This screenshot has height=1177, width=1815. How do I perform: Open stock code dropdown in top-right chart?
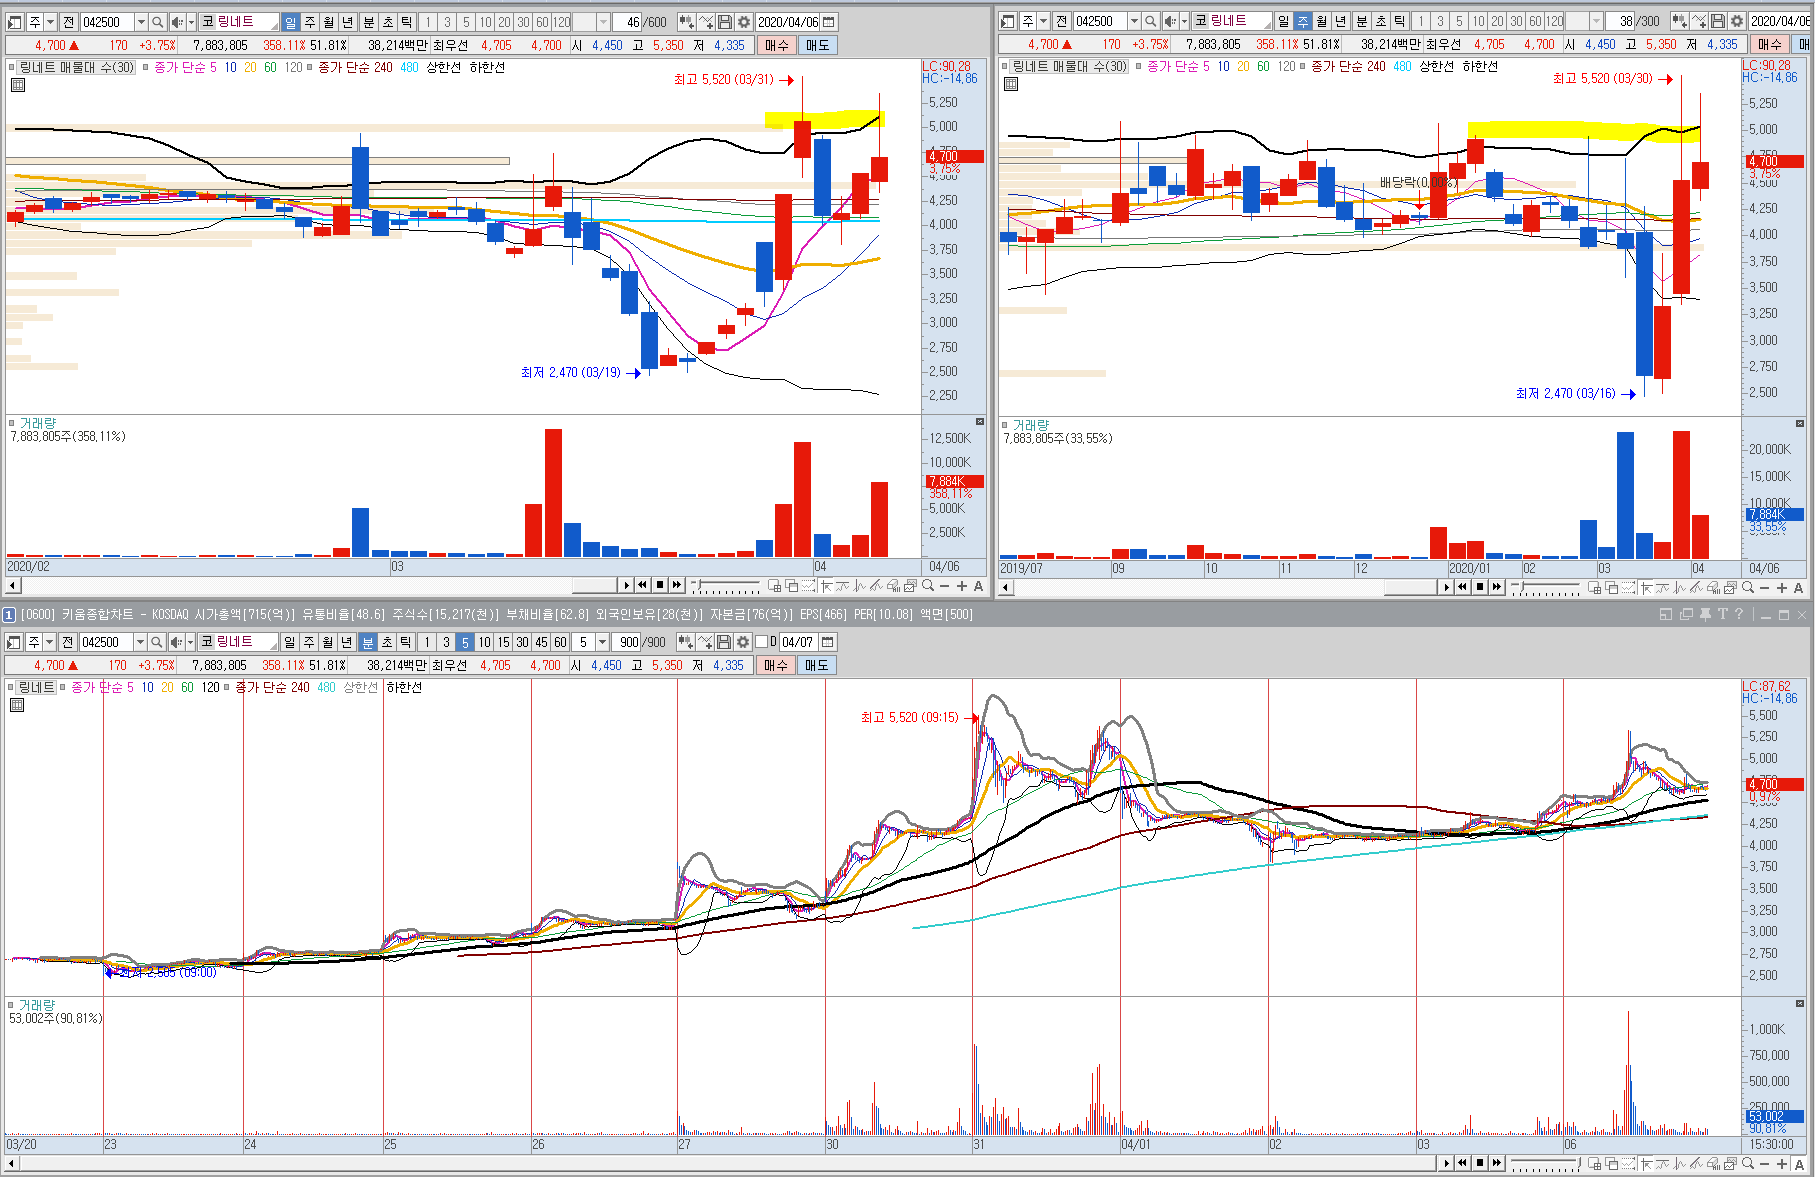(x=1134, y=21)
